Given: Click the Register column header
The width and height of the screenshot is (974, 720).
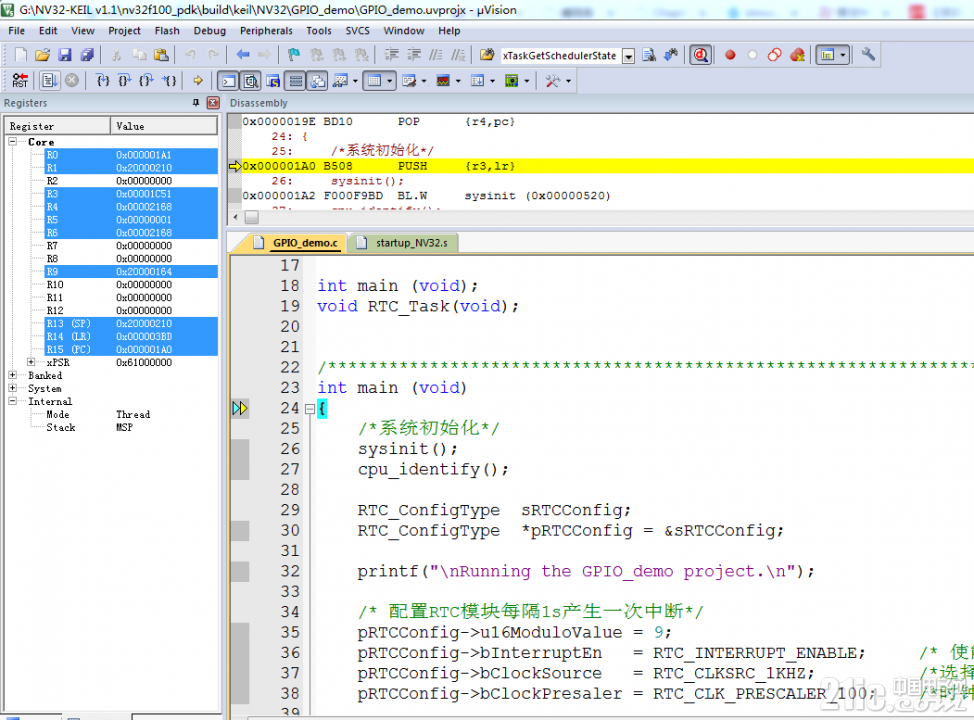Looking at the screenshot, I should point(58,125).
